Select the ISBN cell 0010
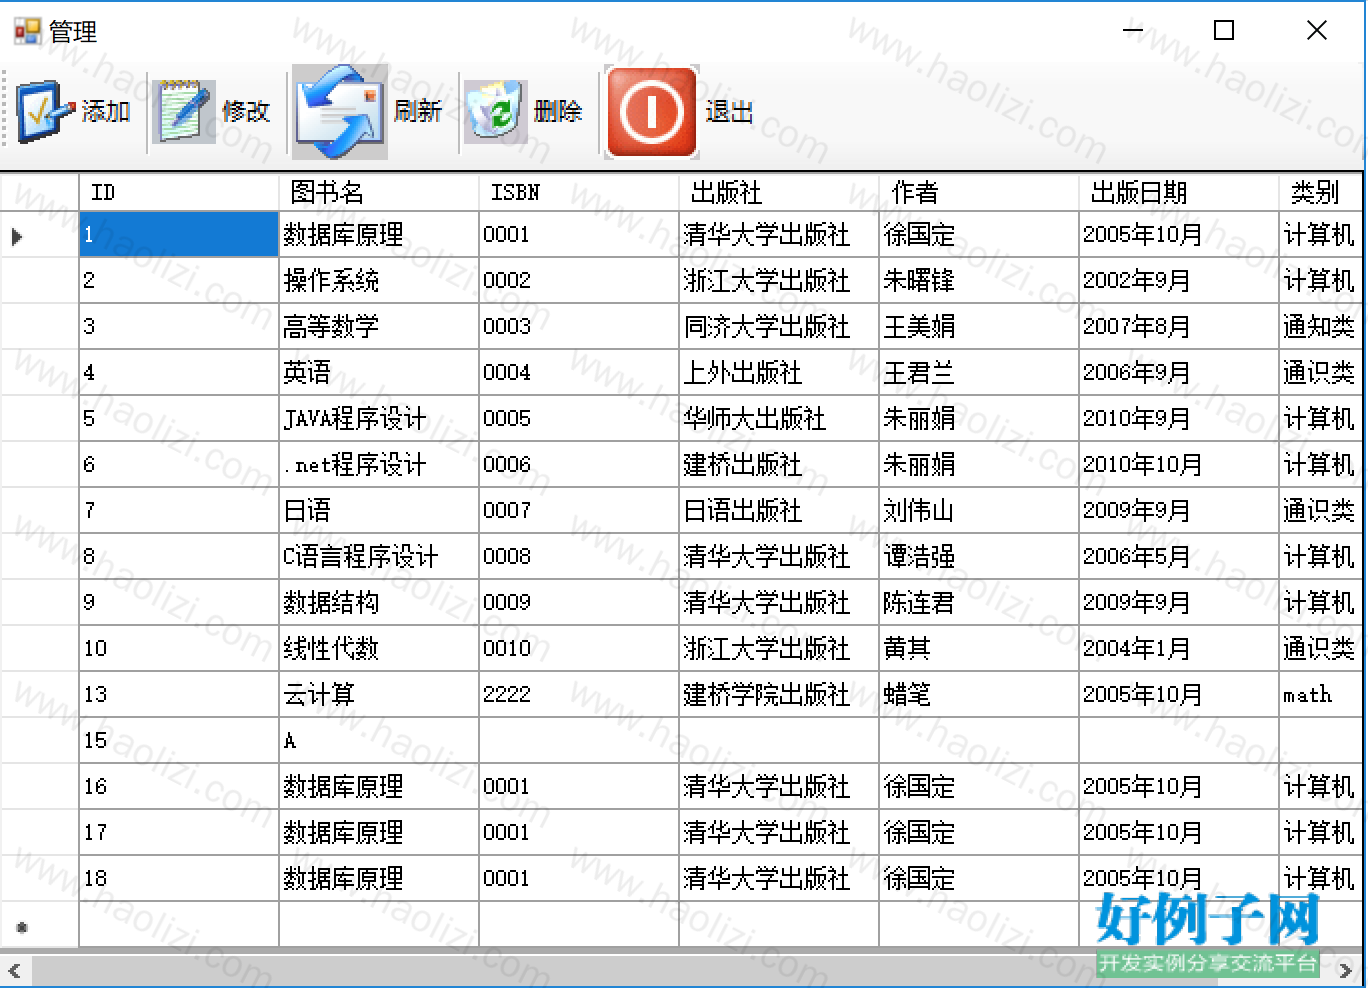This screenshot has width=1368, height=988. tap(579, 649)
